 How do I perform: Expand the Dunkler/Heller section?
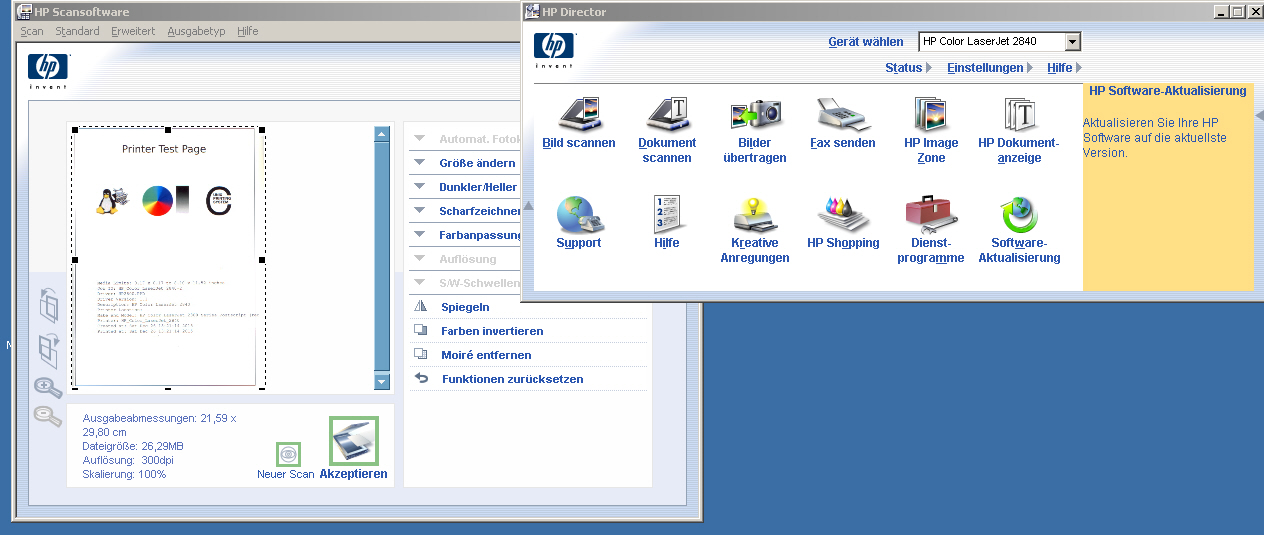pos(420,187)
